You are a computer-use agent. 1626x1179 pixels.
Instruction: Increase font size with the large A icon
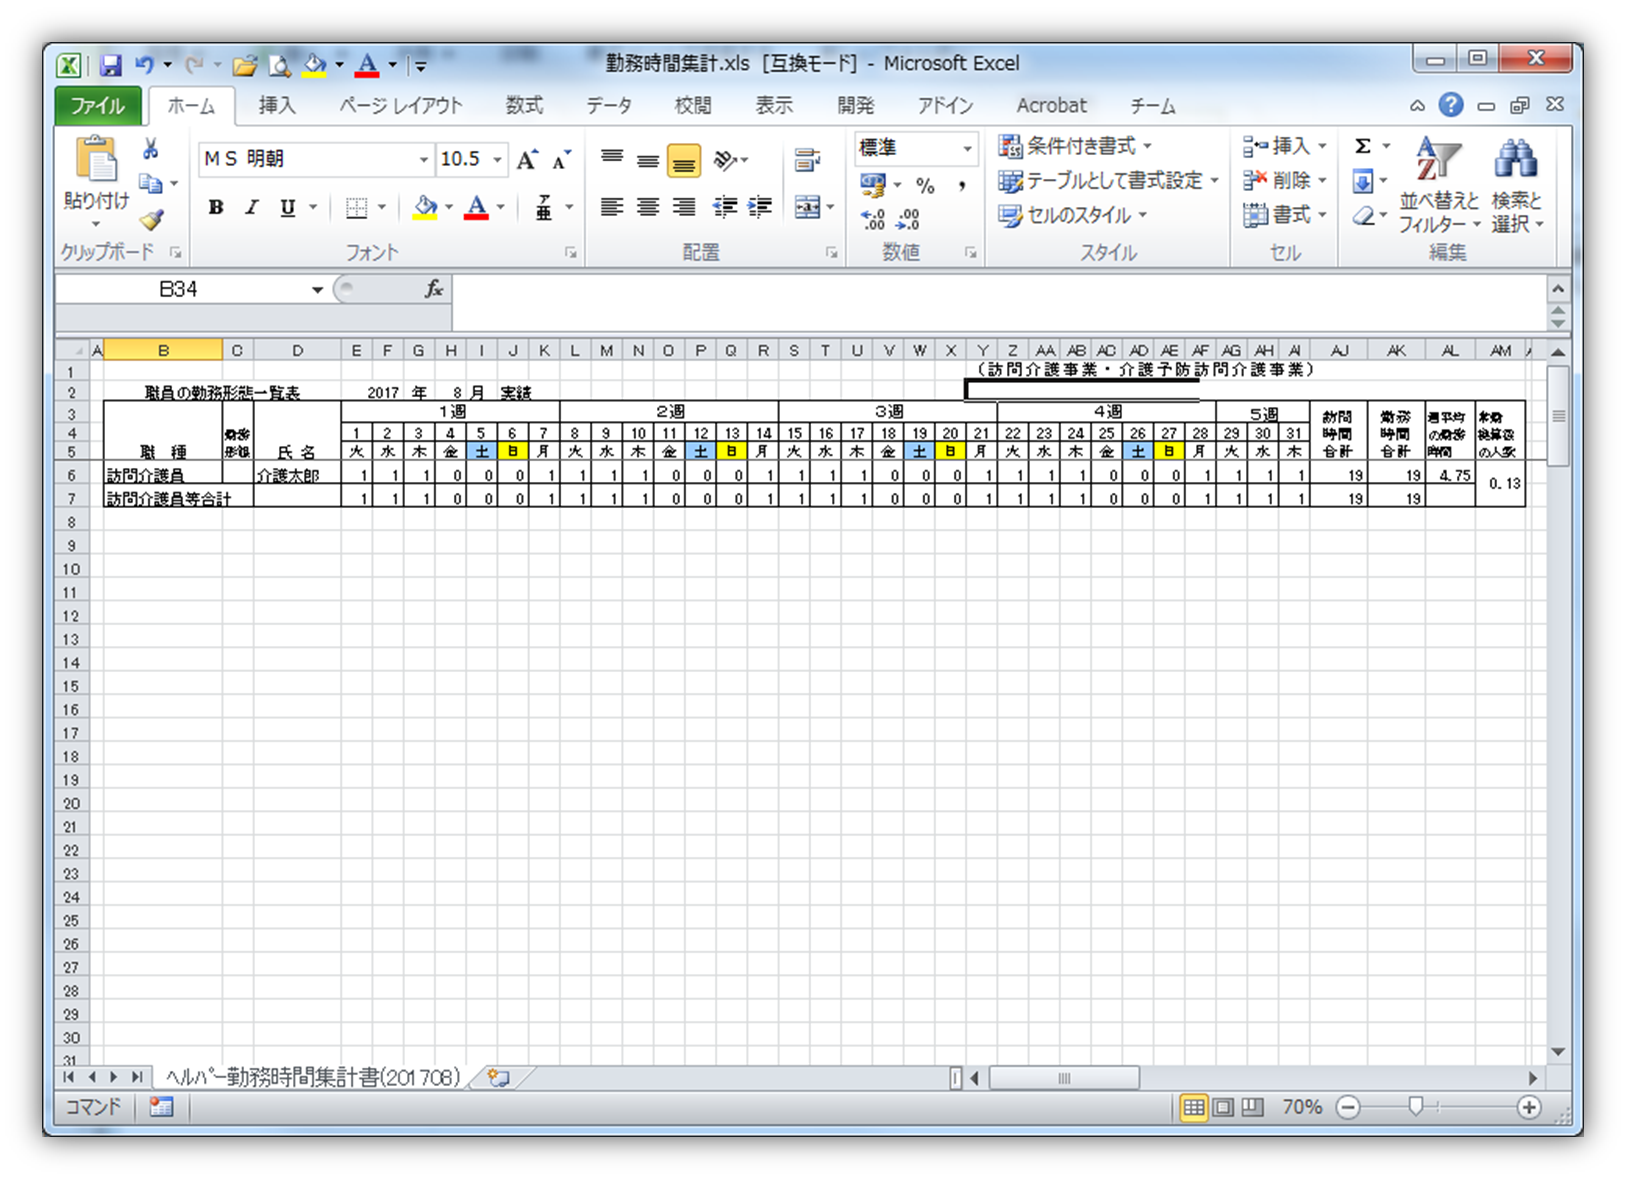click(x=527, y=159)
